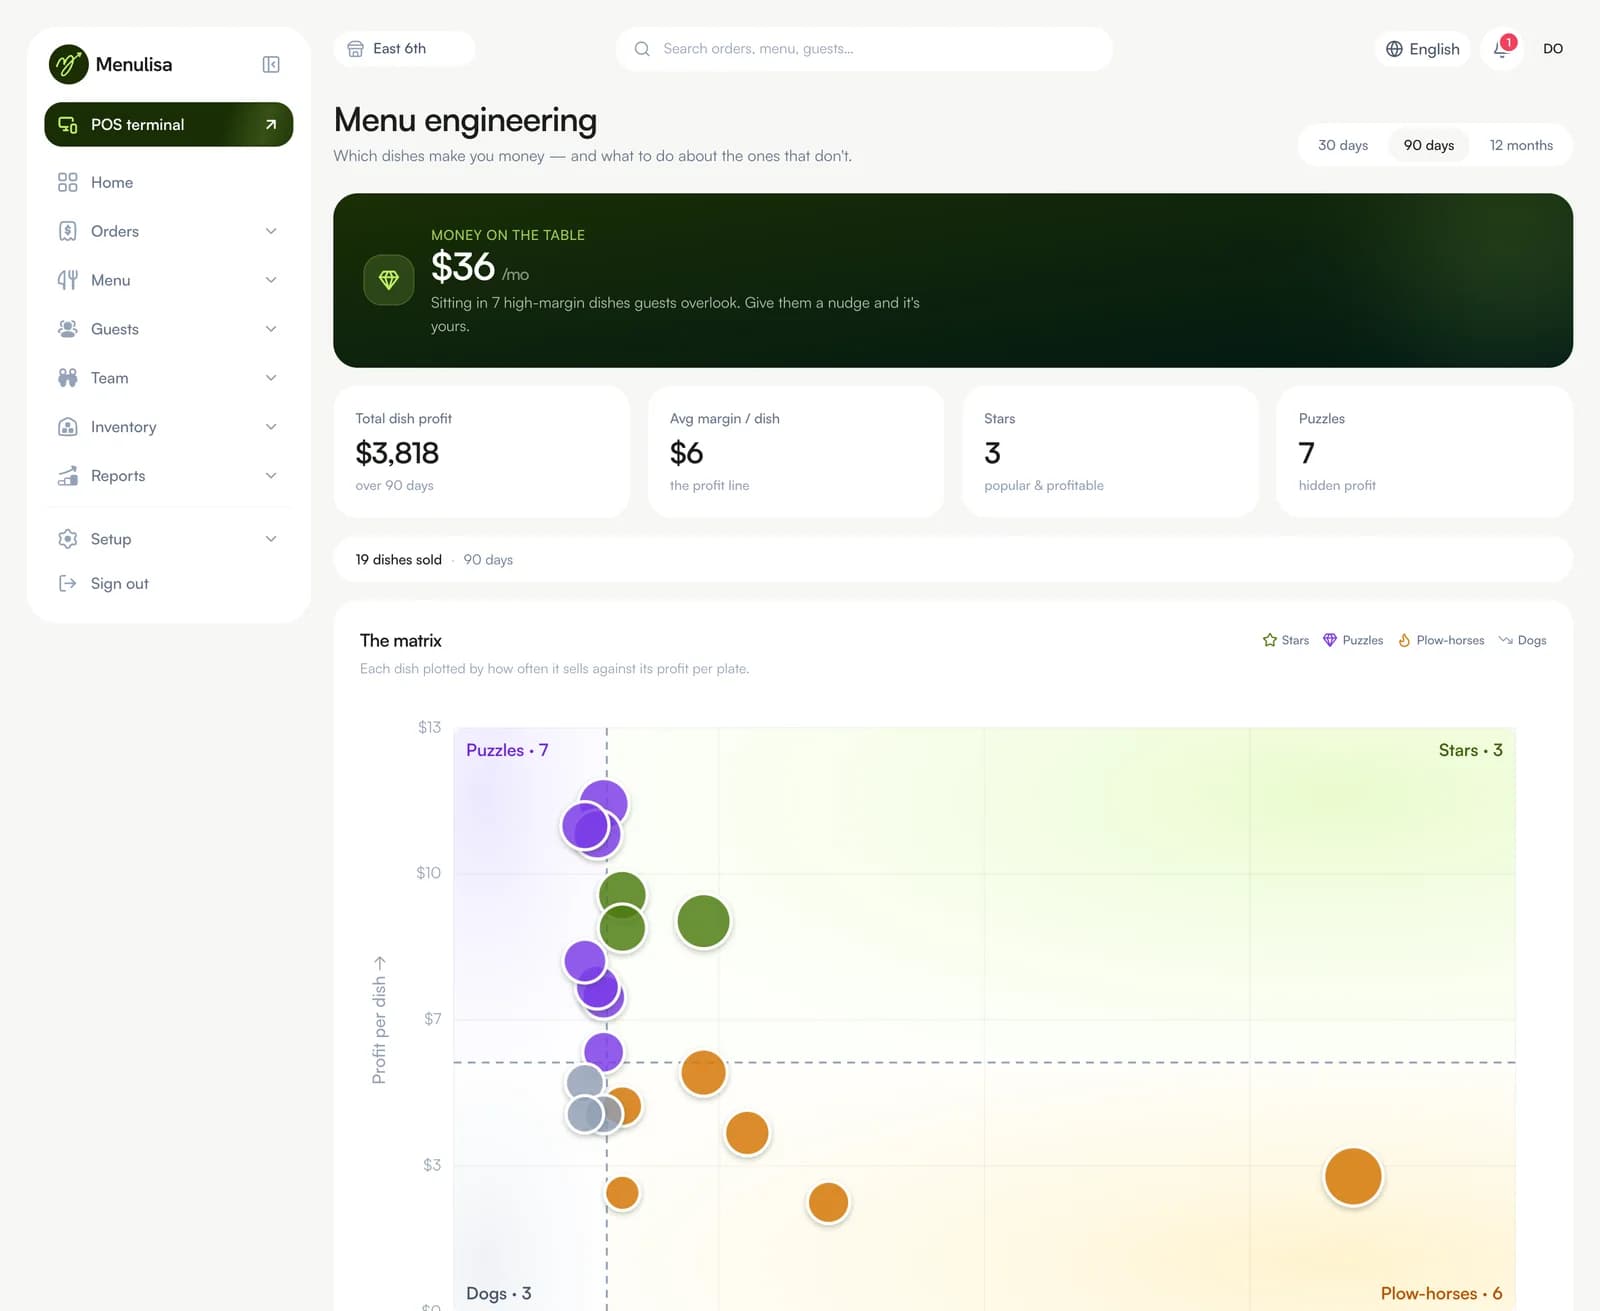This screenshot has height=1311, width=1600.
Task: Expand the Inventory submenu chevron
Action: point(271,427)
